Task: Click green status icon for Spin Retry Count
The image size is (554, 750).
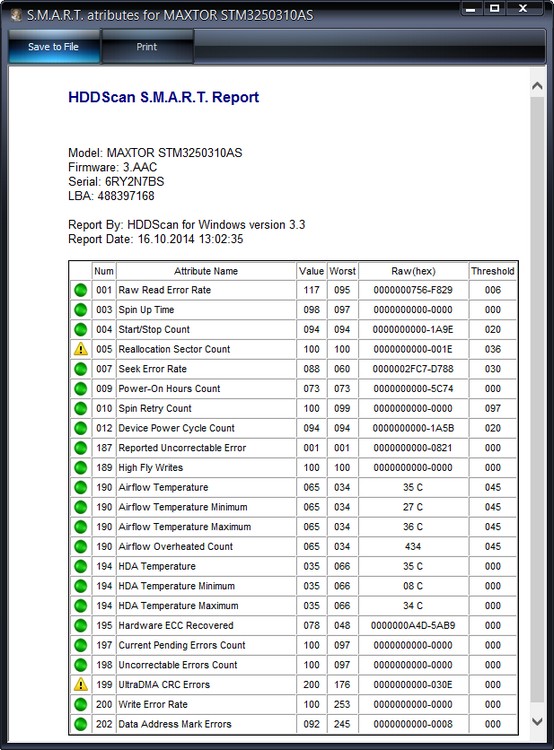Action: [x=80, y=408]
